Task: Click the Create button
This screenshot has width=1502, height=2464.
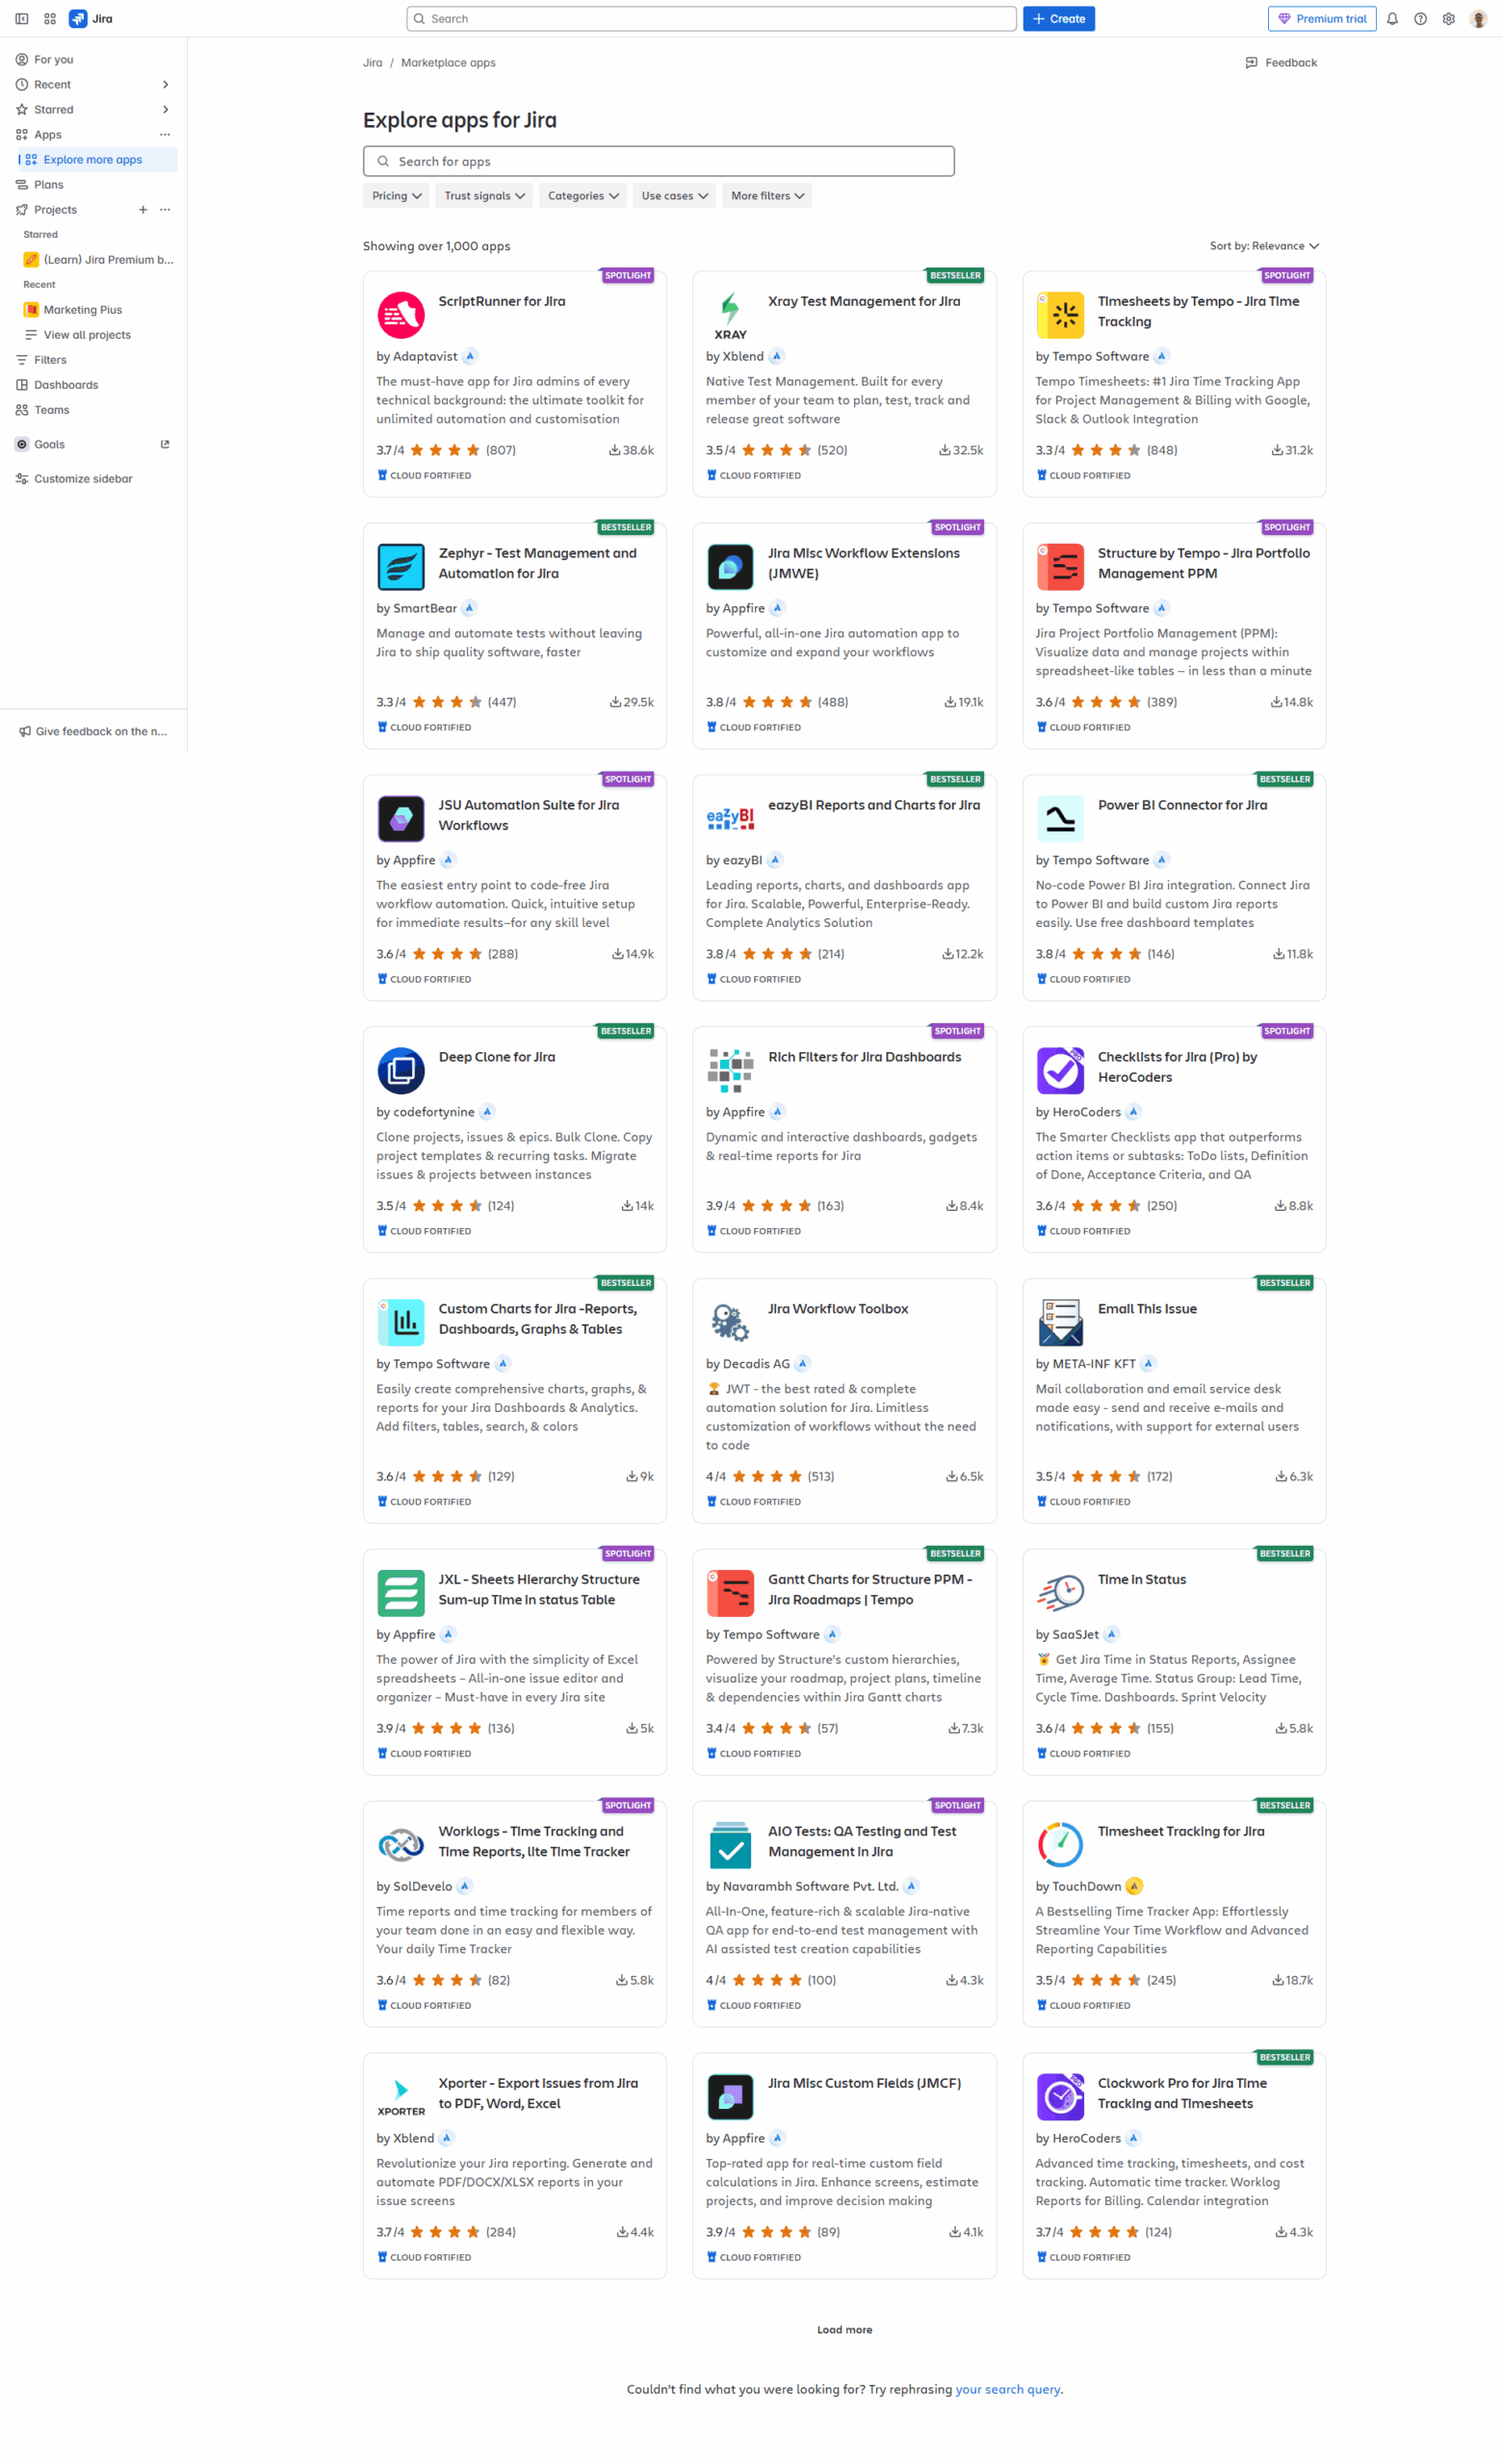Action: [1058, 19]
